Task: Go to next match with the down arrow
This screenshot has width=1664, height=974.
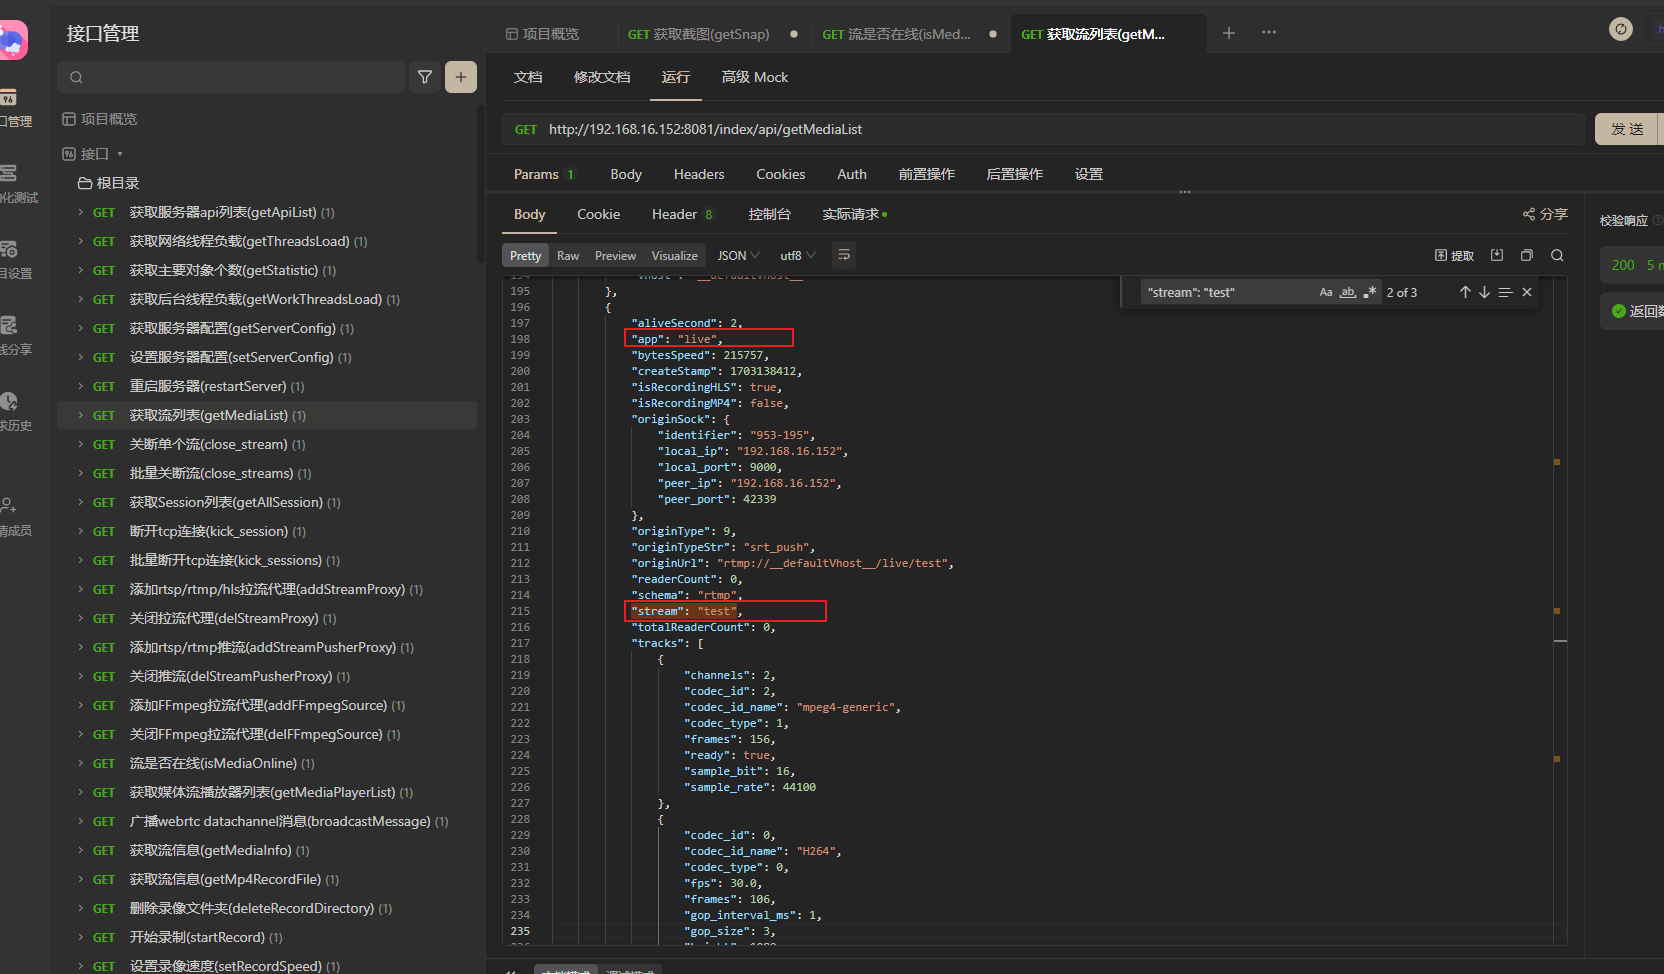Action: point(1484,292)
